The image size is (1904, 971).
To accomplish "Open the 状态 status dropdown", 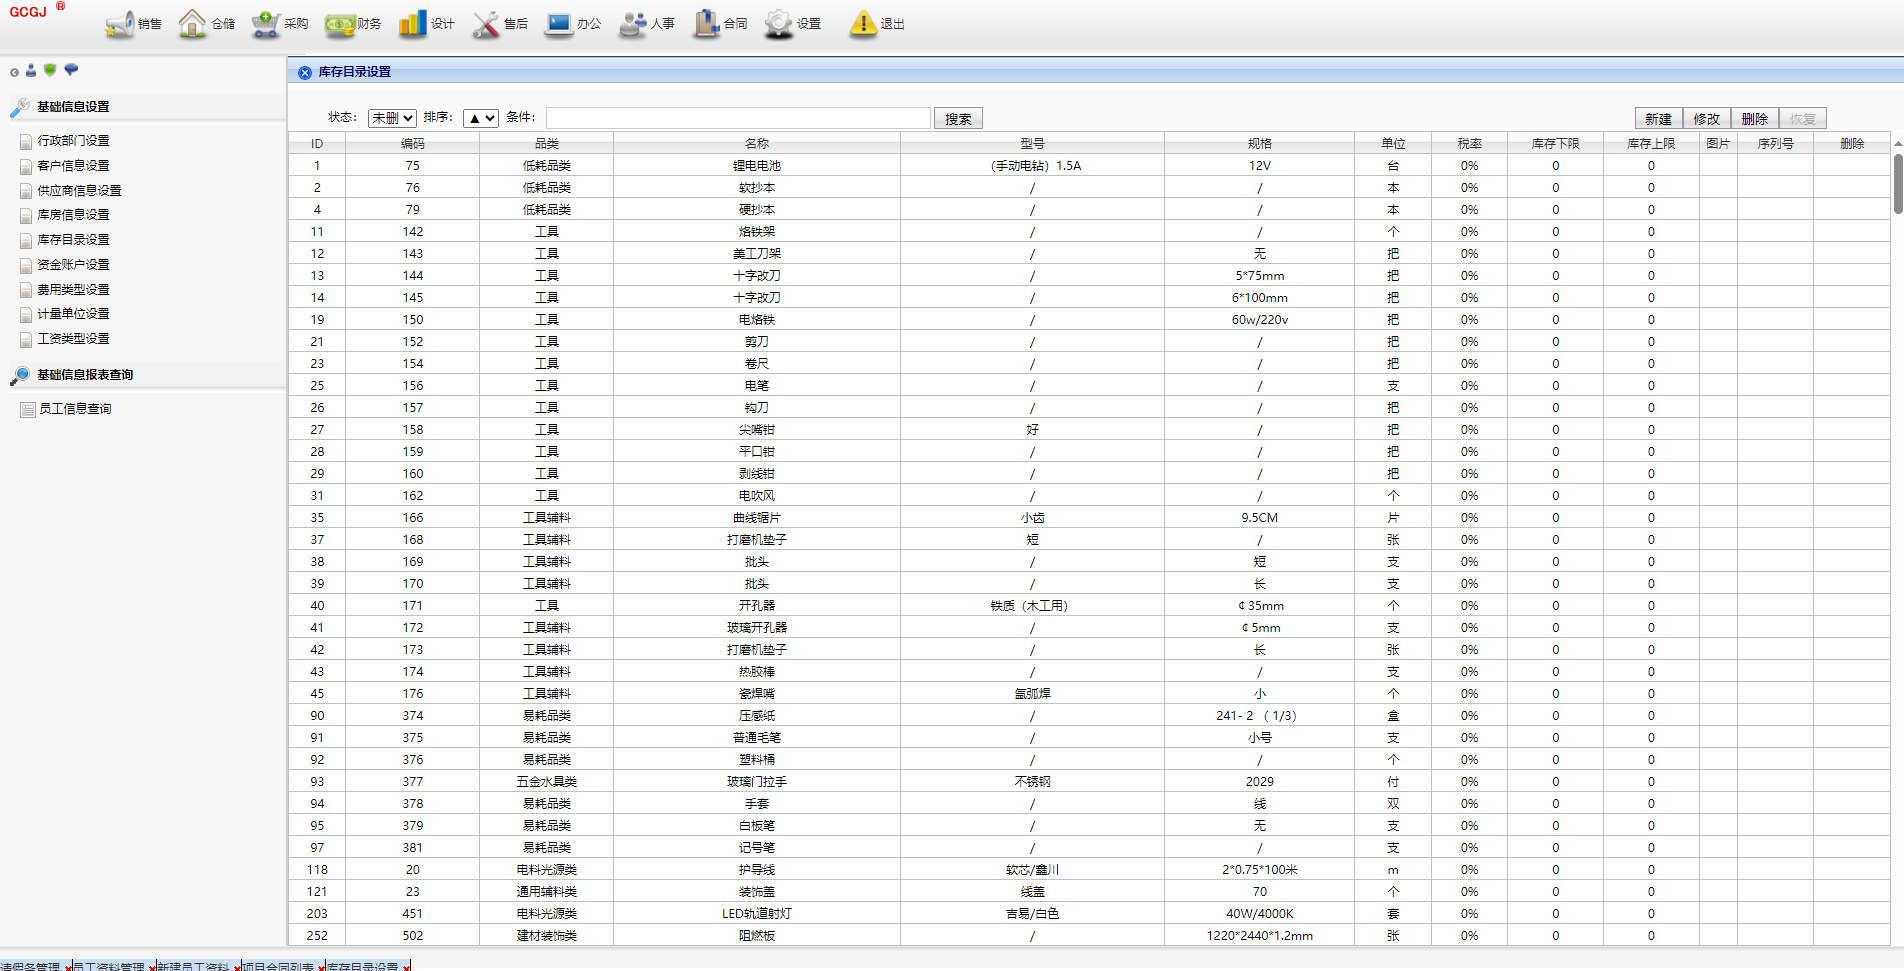I will [x=391, y=118].
